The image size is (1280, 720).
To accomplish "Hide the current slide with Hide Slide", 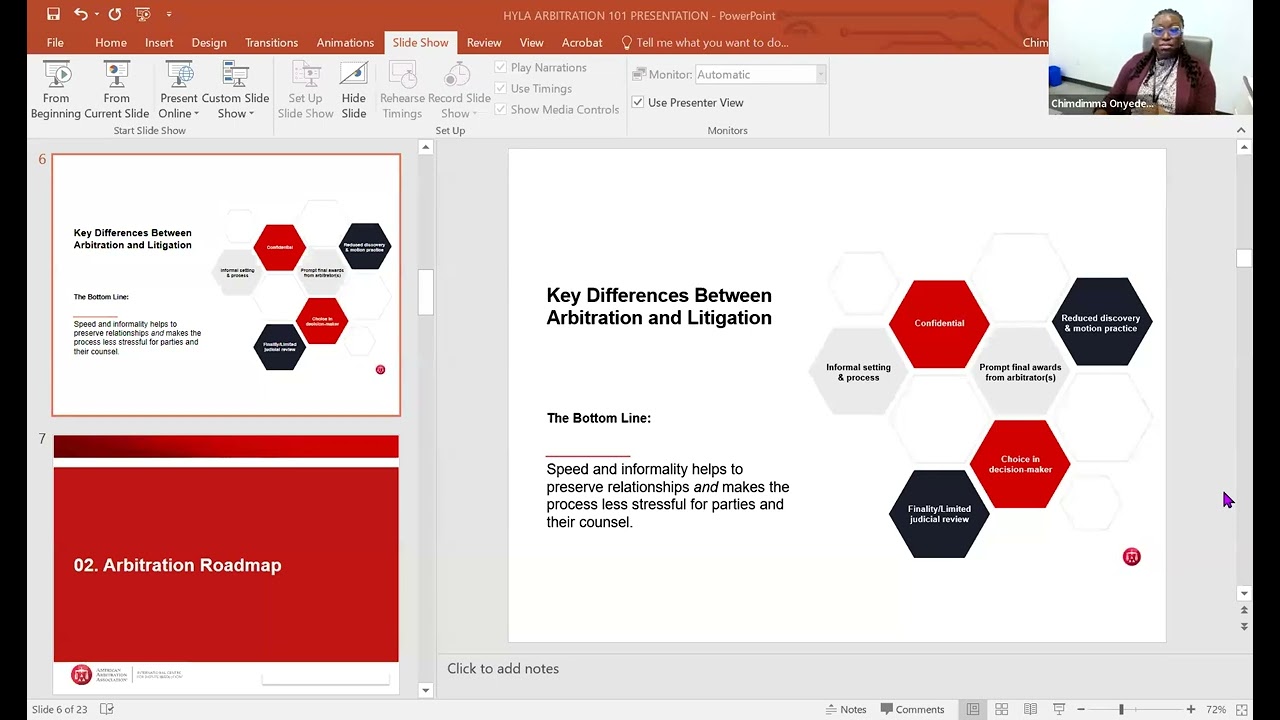I will pyautogui.click(x=354, y=90).
